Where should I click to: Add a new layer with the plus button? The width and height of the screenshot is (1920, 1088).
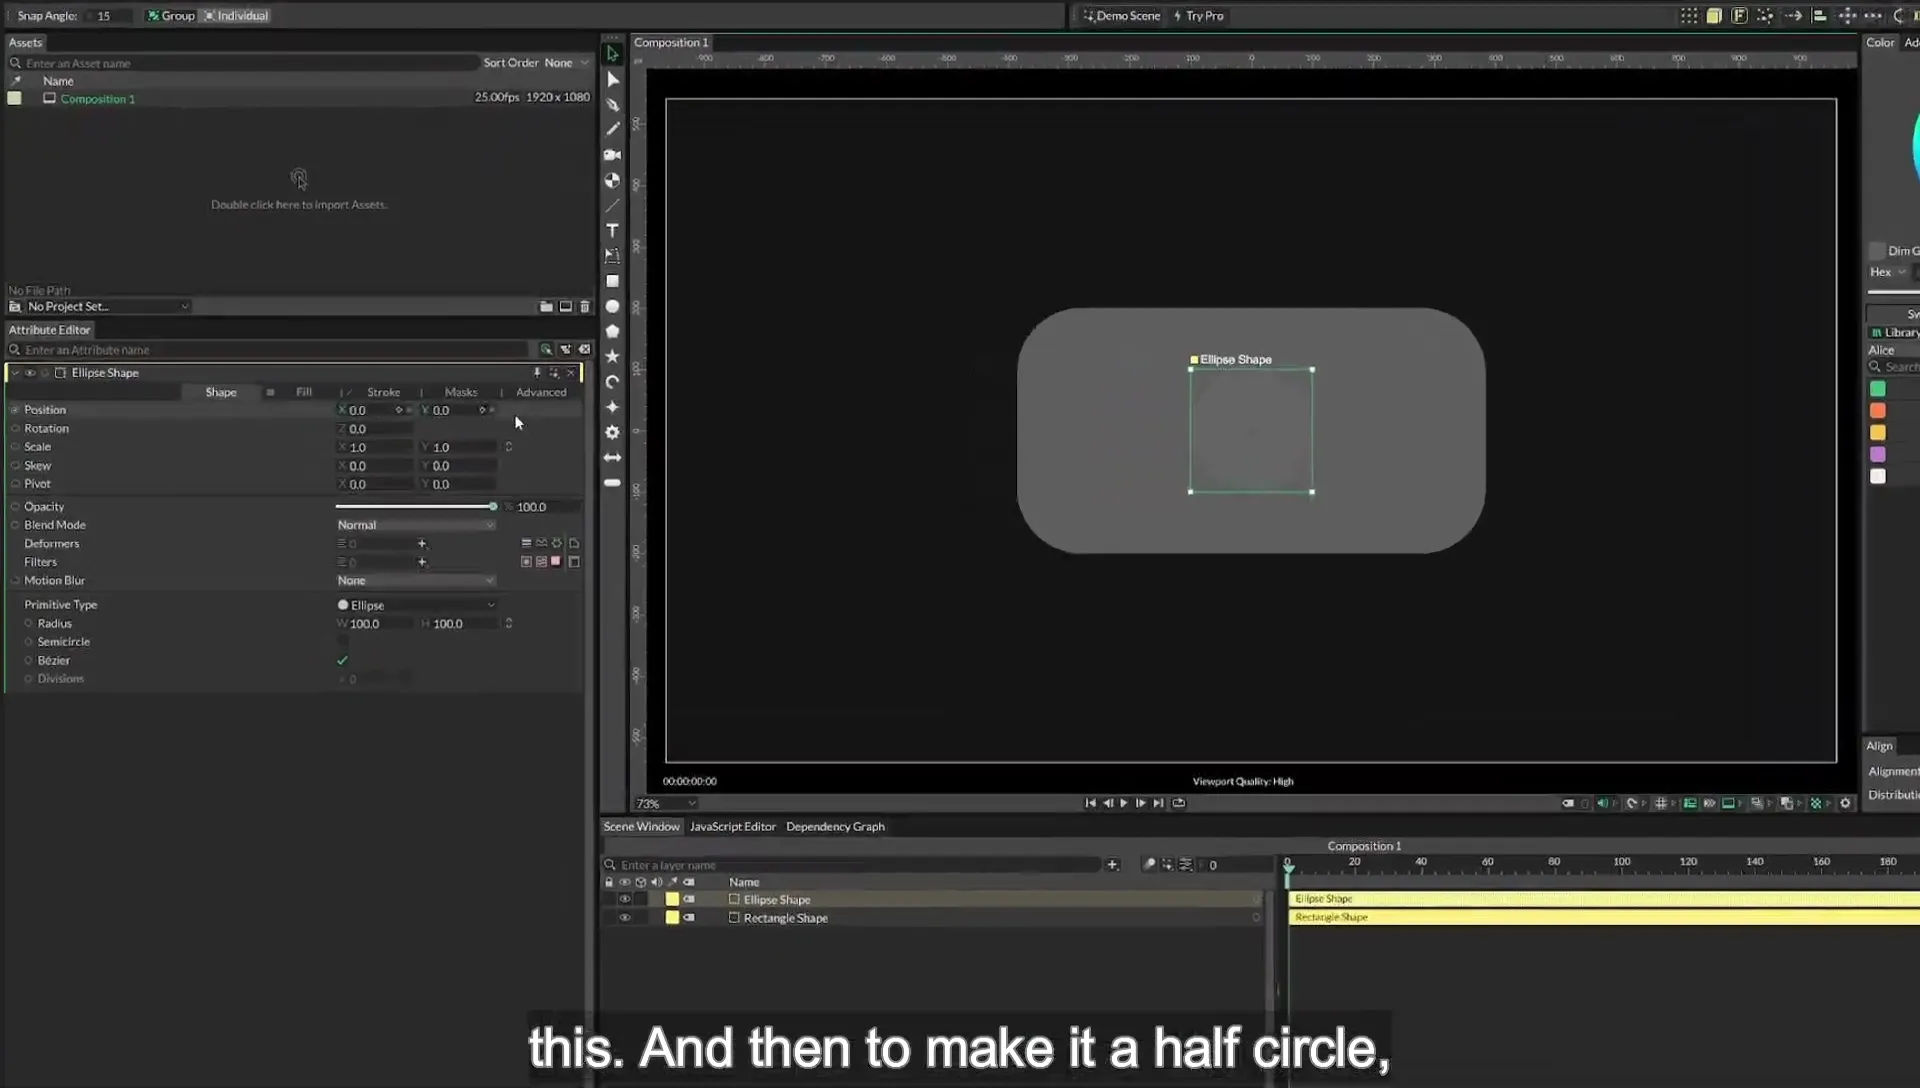coord(1112,865)
